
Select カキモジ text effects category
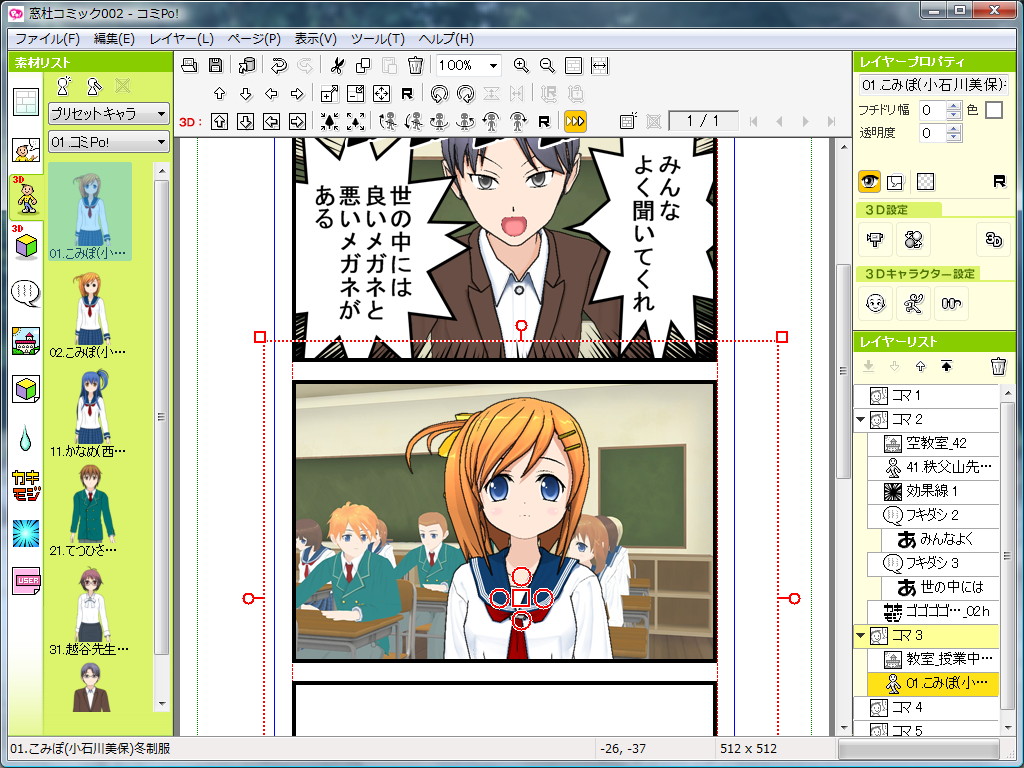tap(26, 486)
